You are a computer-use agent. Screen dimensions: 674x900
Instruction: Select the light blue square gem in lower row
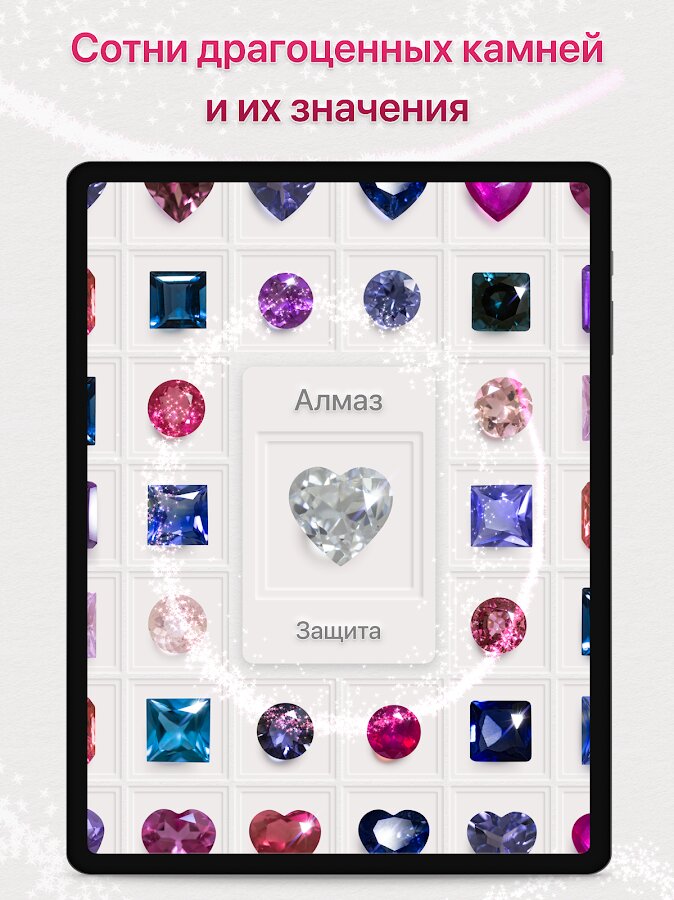click(x=178, y=730)
